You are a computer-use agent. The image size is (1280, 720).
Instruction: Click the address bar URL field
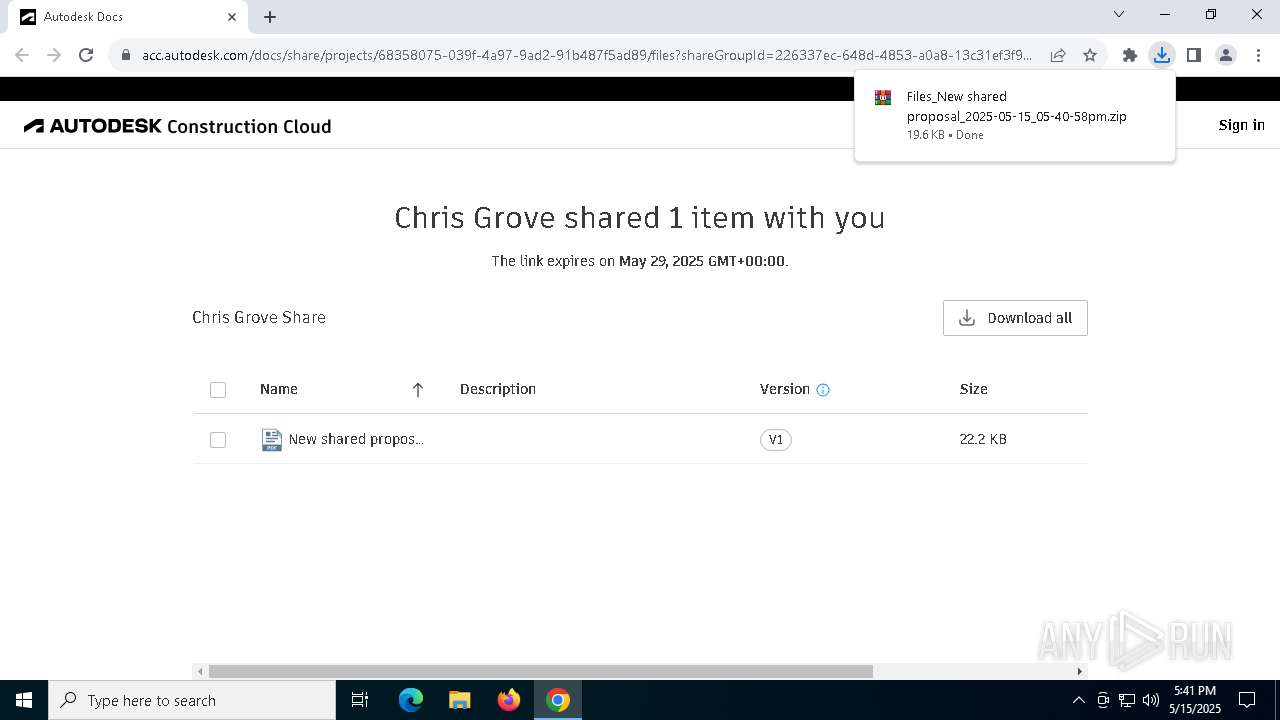(x=587, y=55)
